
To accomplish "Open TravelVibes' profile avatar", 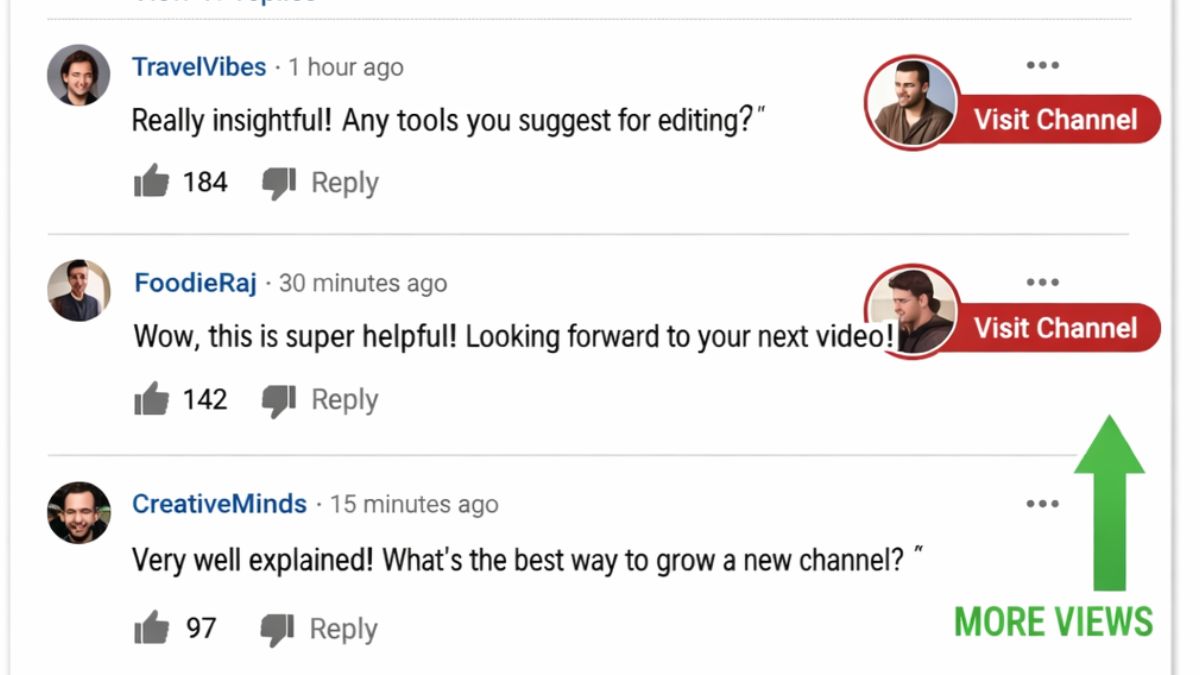I will (x=77, y=75).
